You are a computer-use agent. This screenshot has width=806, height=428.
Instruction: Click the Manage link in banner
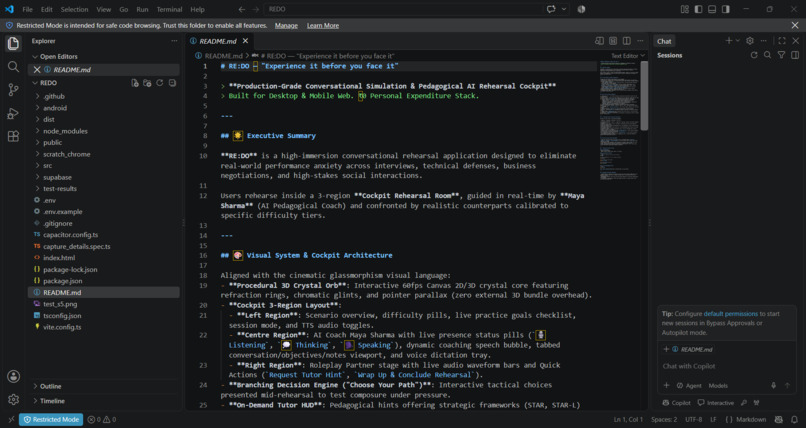(286, 26)
